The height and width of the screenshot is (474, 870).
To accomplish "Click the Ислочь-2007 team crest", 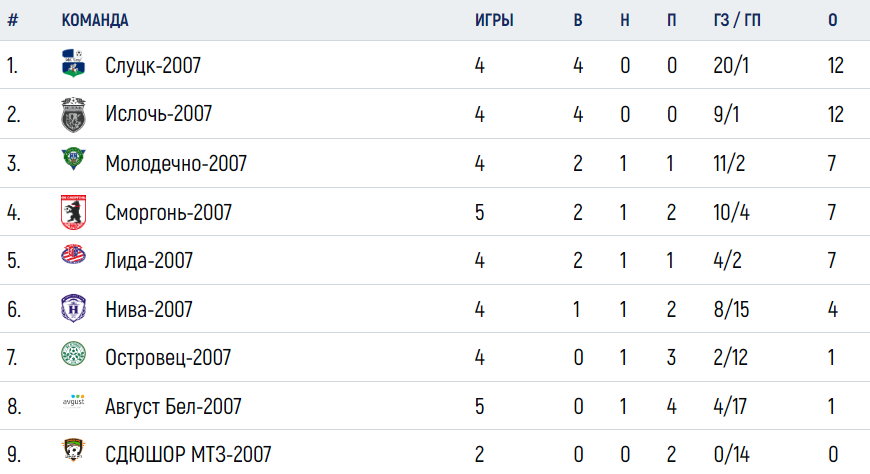I will point(73,114).
